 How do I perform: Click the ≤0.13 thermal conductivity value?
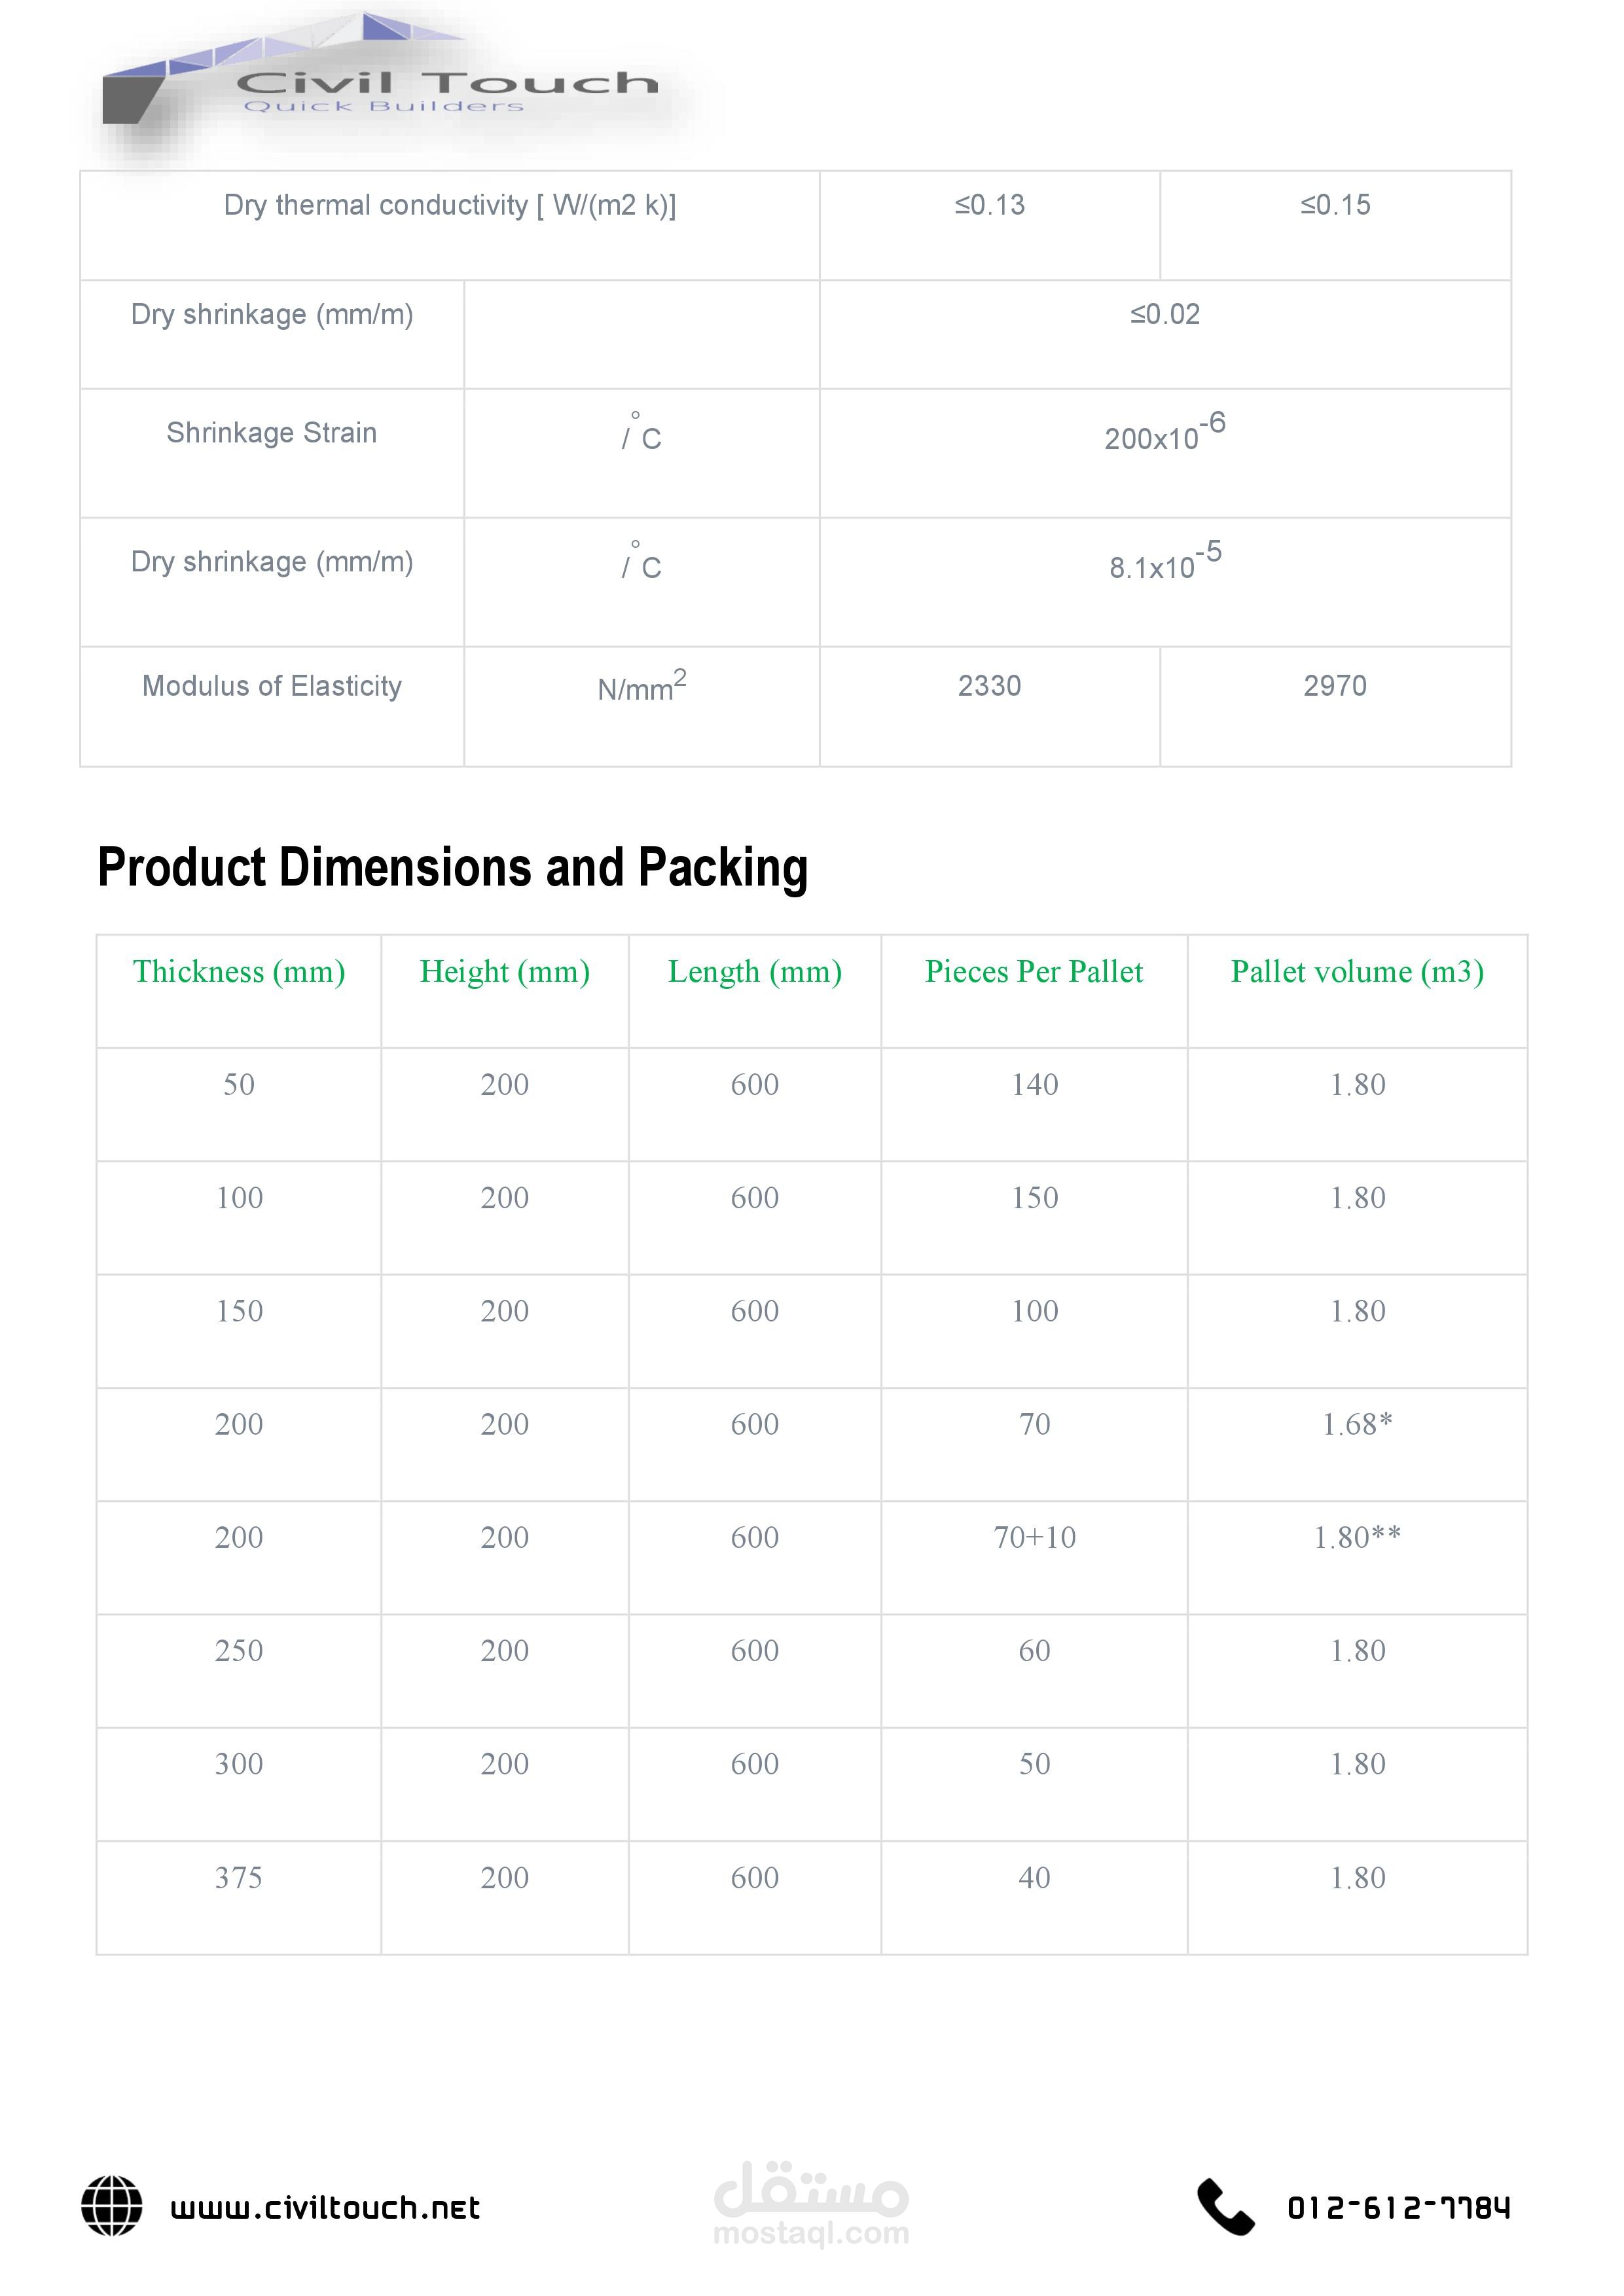(x=989, y=205)
